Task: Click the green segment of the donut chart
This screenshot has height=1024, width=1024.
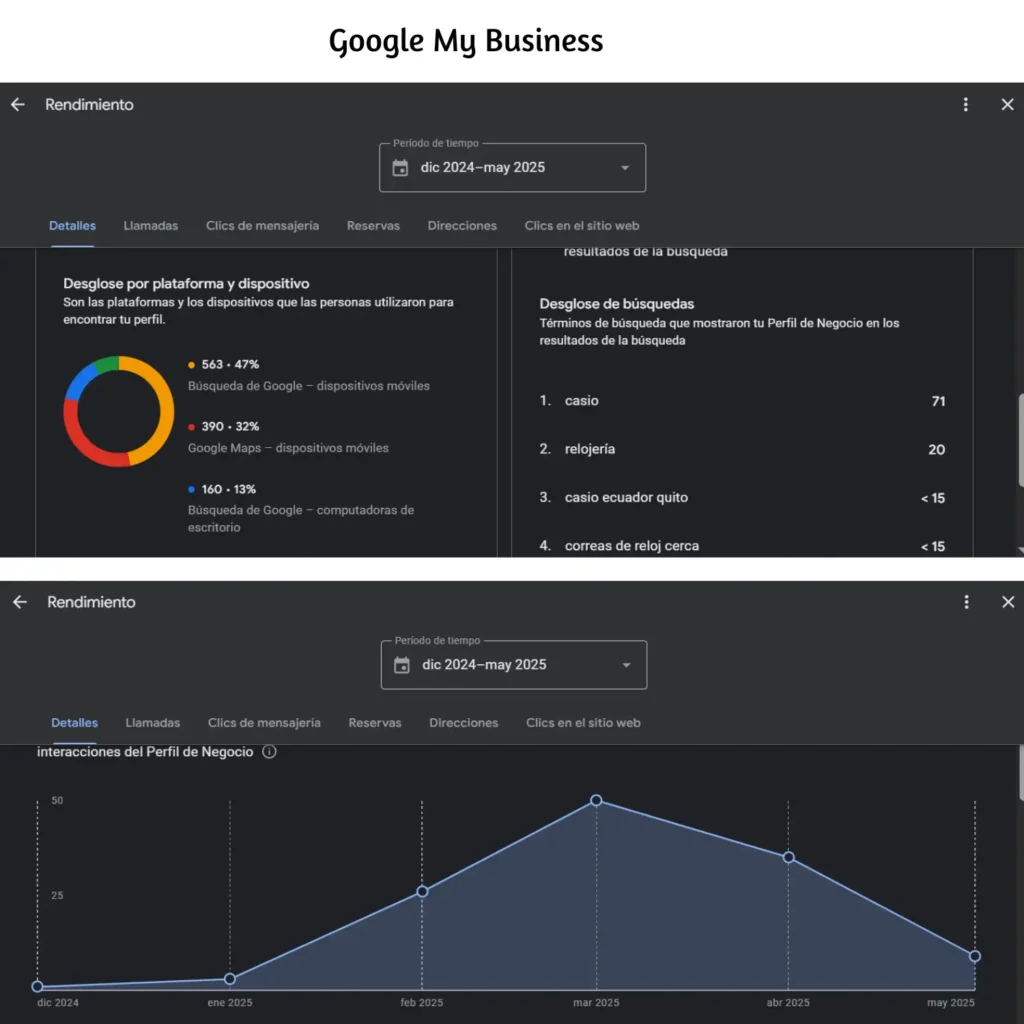Action: click(x=107, y=363)
